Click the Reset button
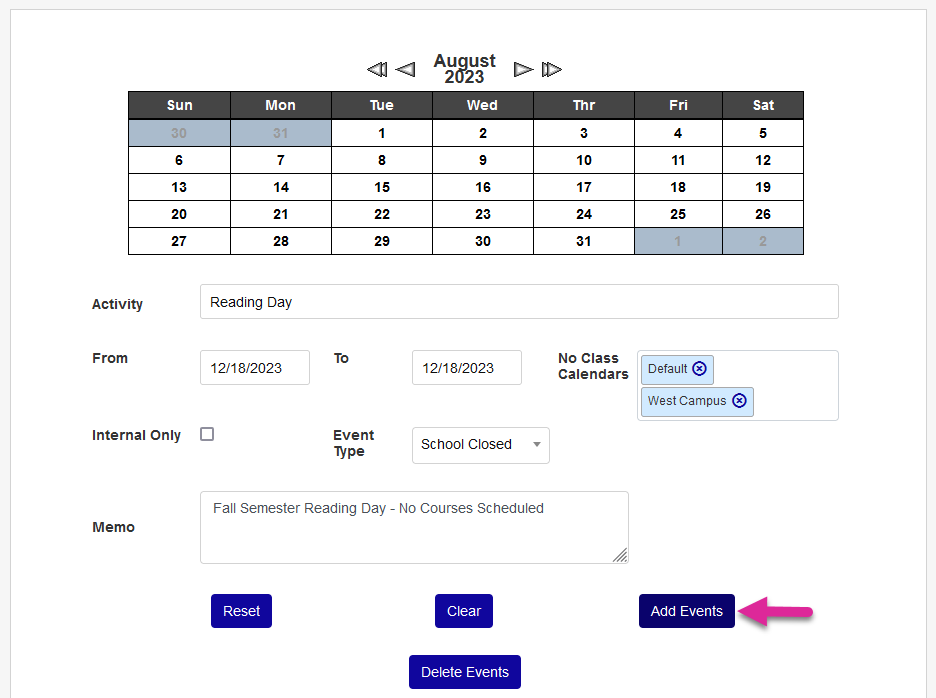Image resolution: width=936 pixels, height=698 pixels. coord(241,611)
